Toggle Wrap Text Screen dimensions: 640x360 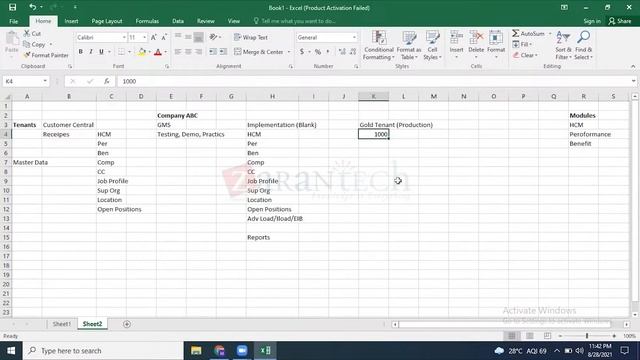(251, 38)
